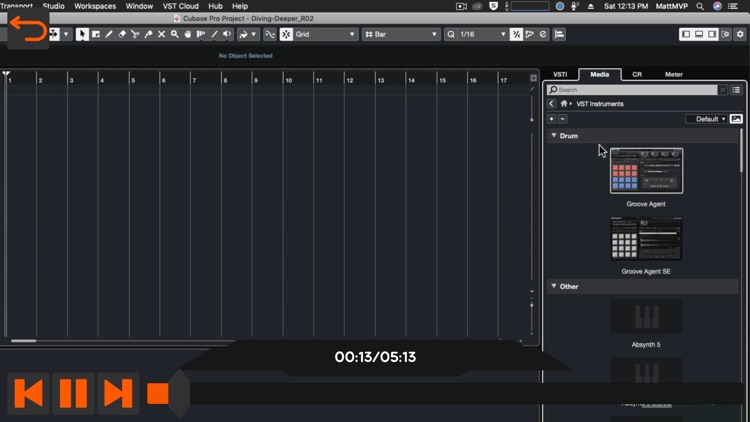Select the Groove Agent SE thumbnail

tap(646, 238)
